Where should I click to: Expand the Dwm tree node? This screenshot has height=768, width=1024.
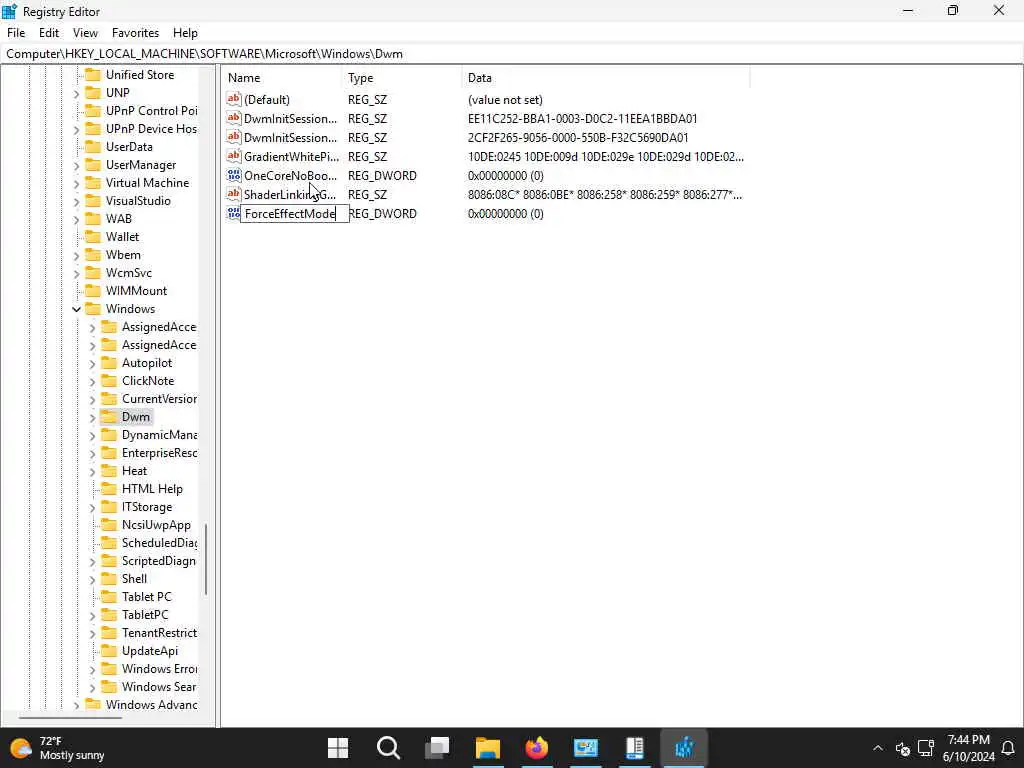click(92, 417)
